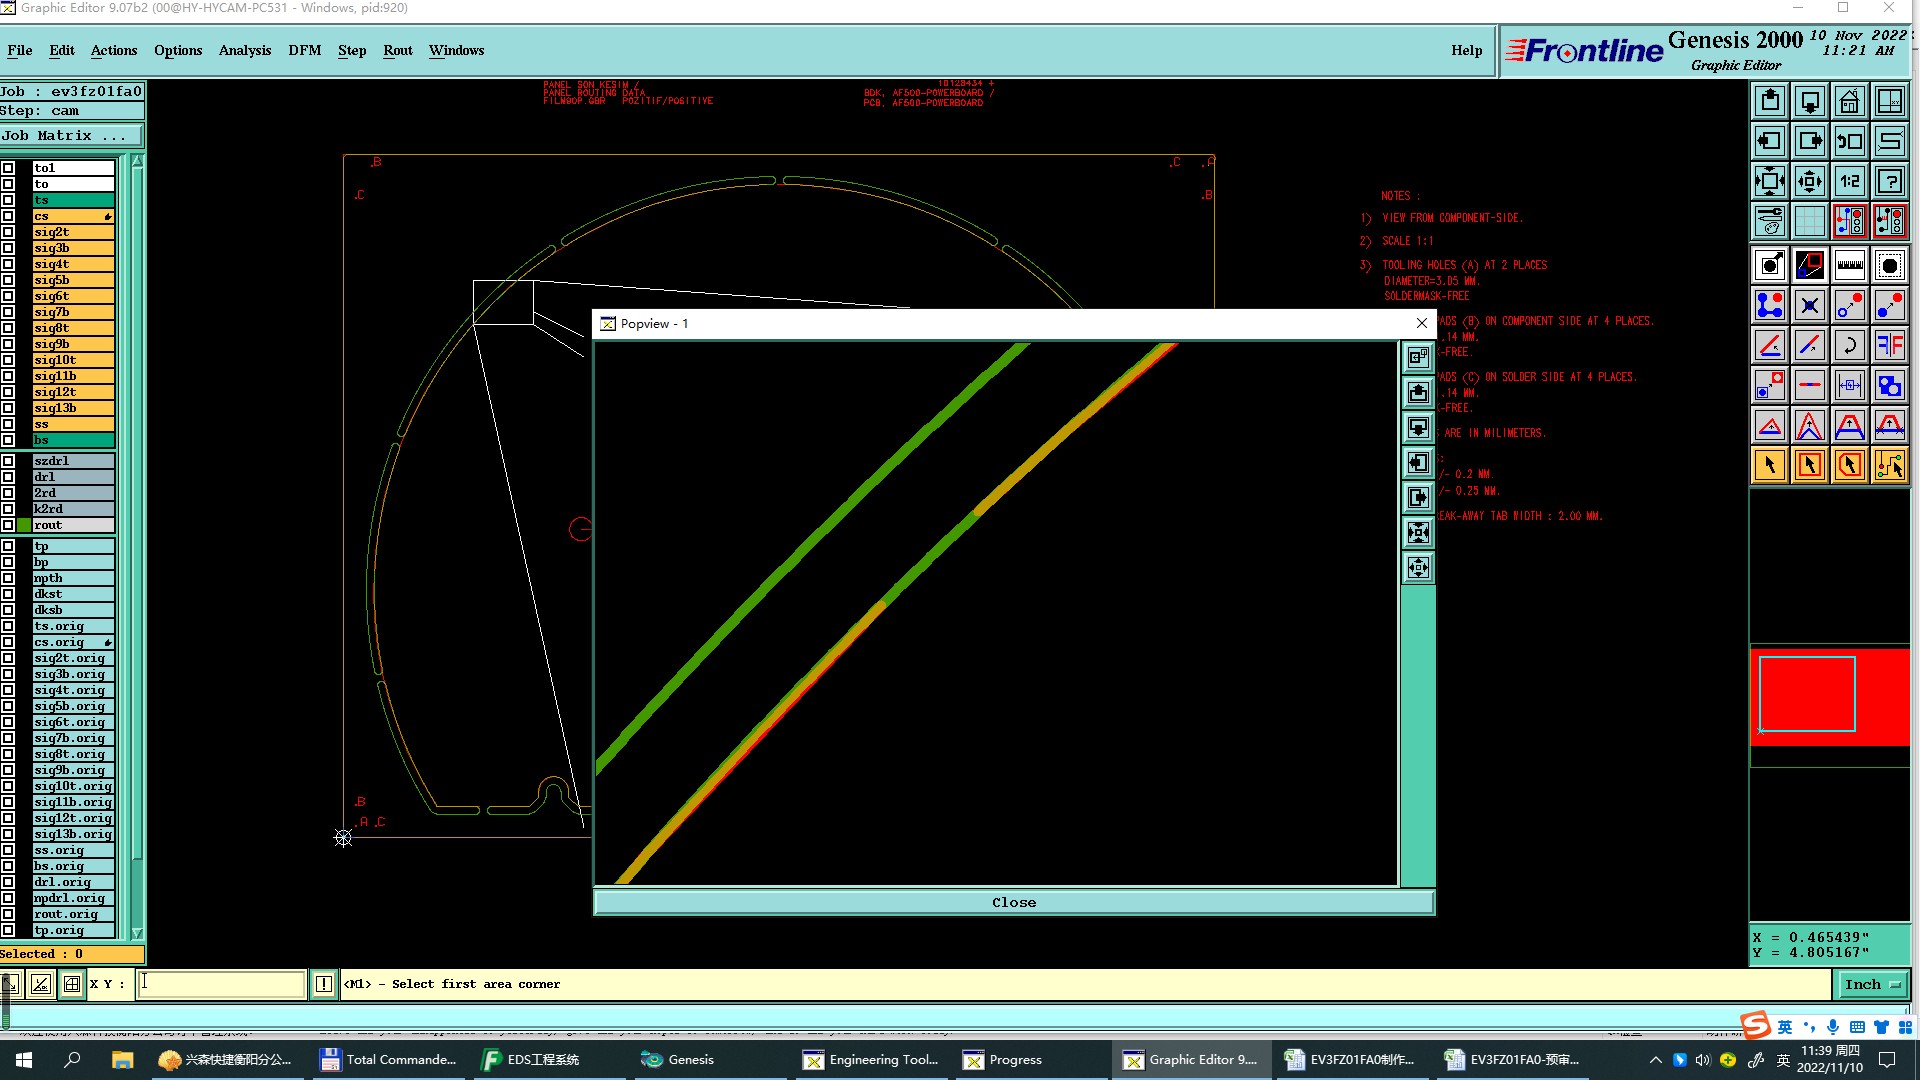
Task: Click the 1:2 zoom scale icon
Action: [1849, 182]
